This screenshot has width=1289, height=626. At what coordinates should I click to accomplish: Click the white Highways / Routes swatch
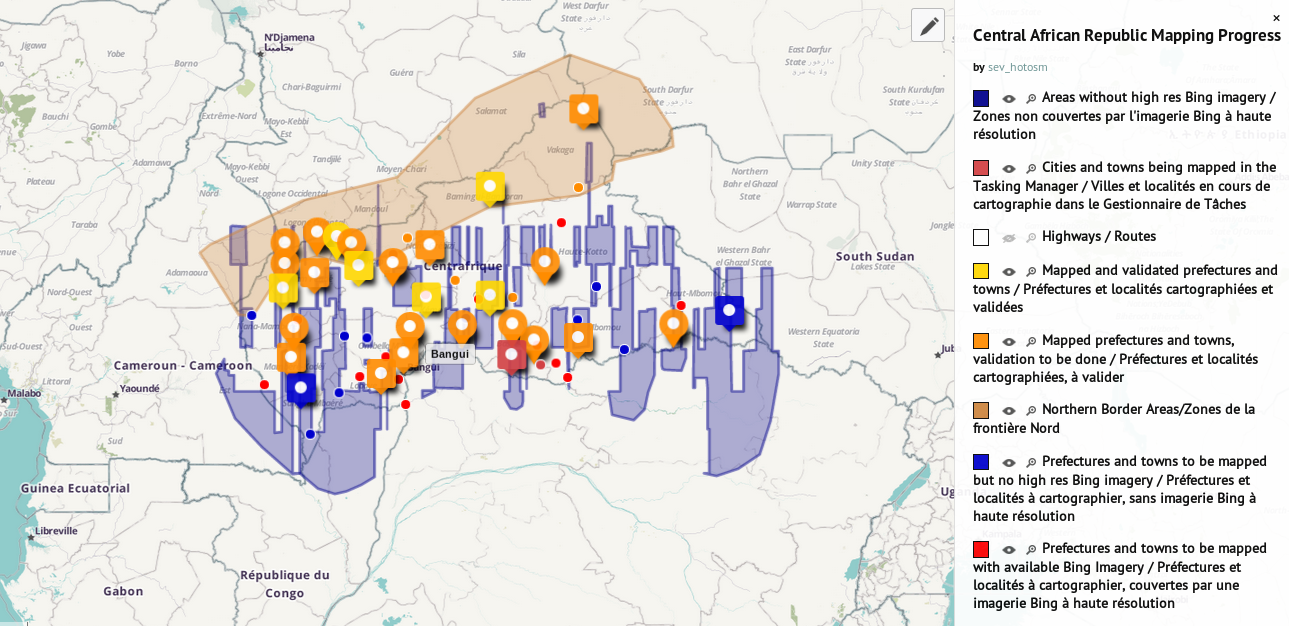981,237
